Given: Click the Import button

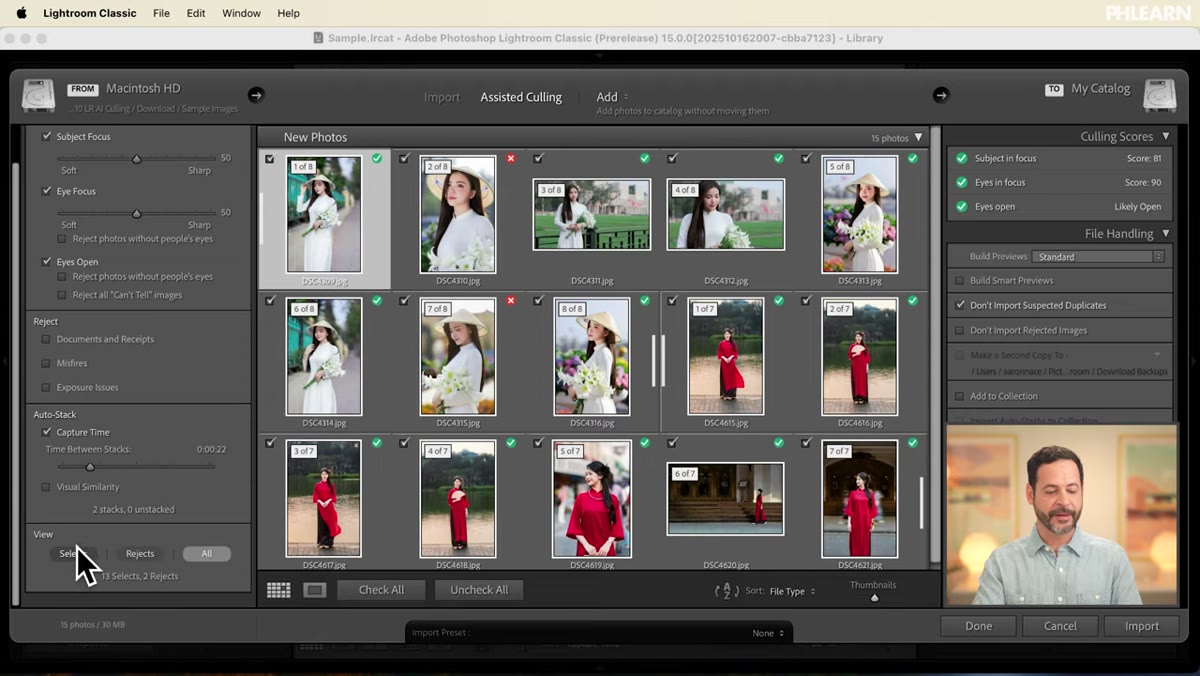Looking at the screenshot, I should (x=1142, y=626).
